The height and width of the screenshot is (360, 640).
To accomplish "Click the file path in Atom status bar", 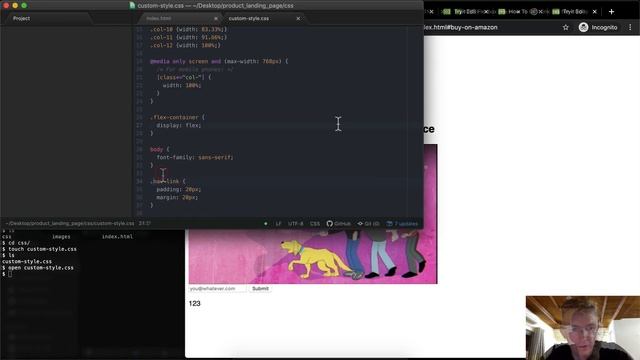I will pos(70,224).
